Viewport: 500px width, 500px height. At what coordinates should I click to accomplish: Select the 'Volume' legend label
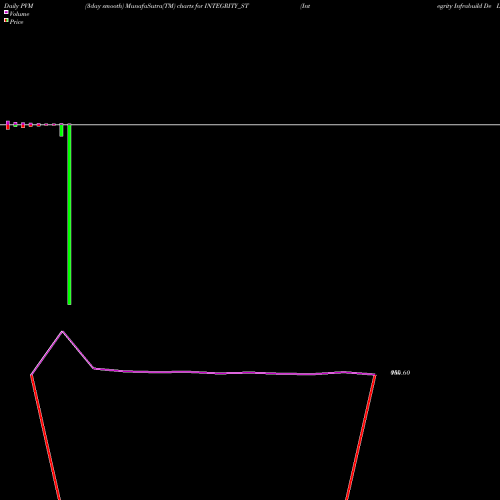19,14
